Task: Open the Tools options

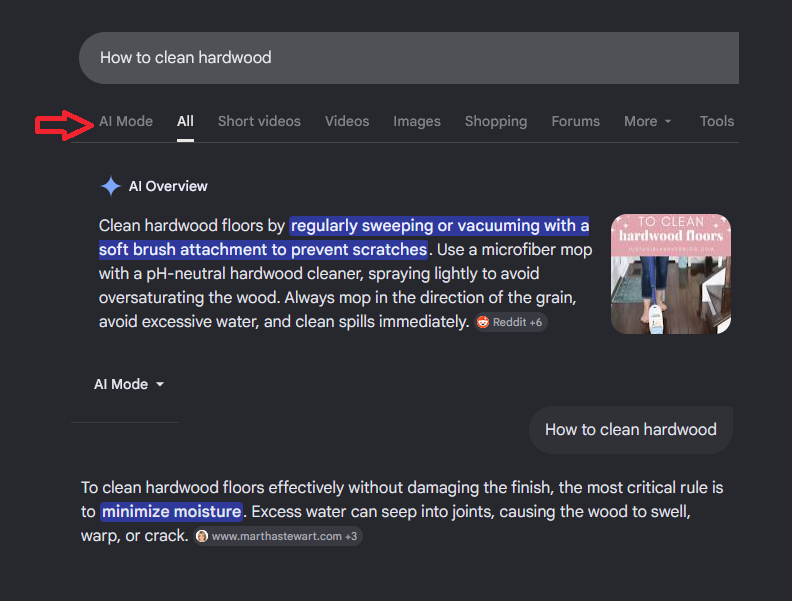Action: 717,121
